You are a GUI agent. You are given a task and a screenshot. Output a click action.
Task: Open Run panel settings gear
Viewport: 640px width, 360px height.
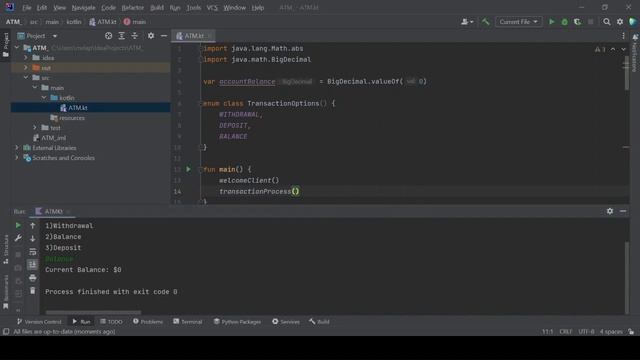(610, 211)
